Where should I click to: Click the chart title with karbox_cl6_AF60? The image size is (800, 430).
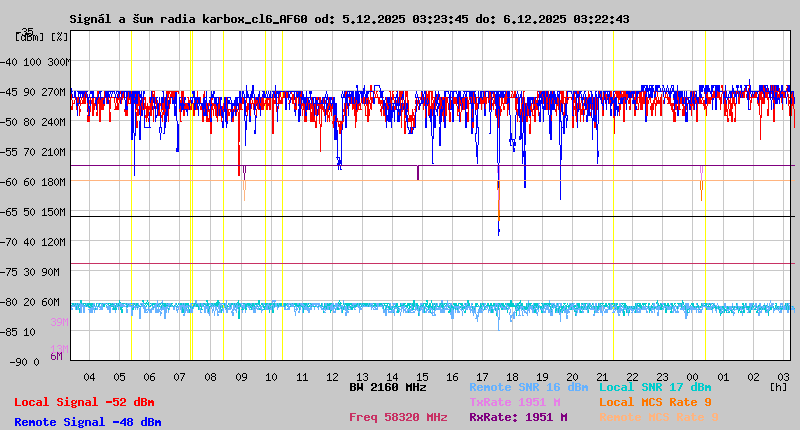(x=349, y=19)
